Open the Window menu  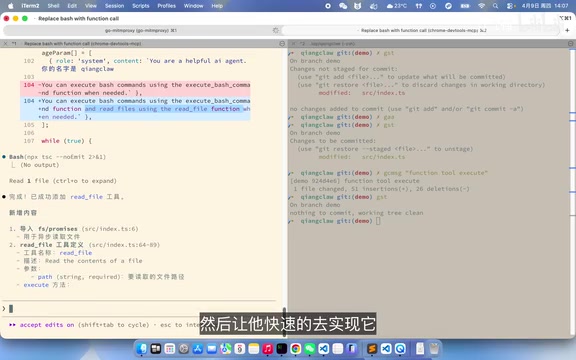tap(193, 6)
